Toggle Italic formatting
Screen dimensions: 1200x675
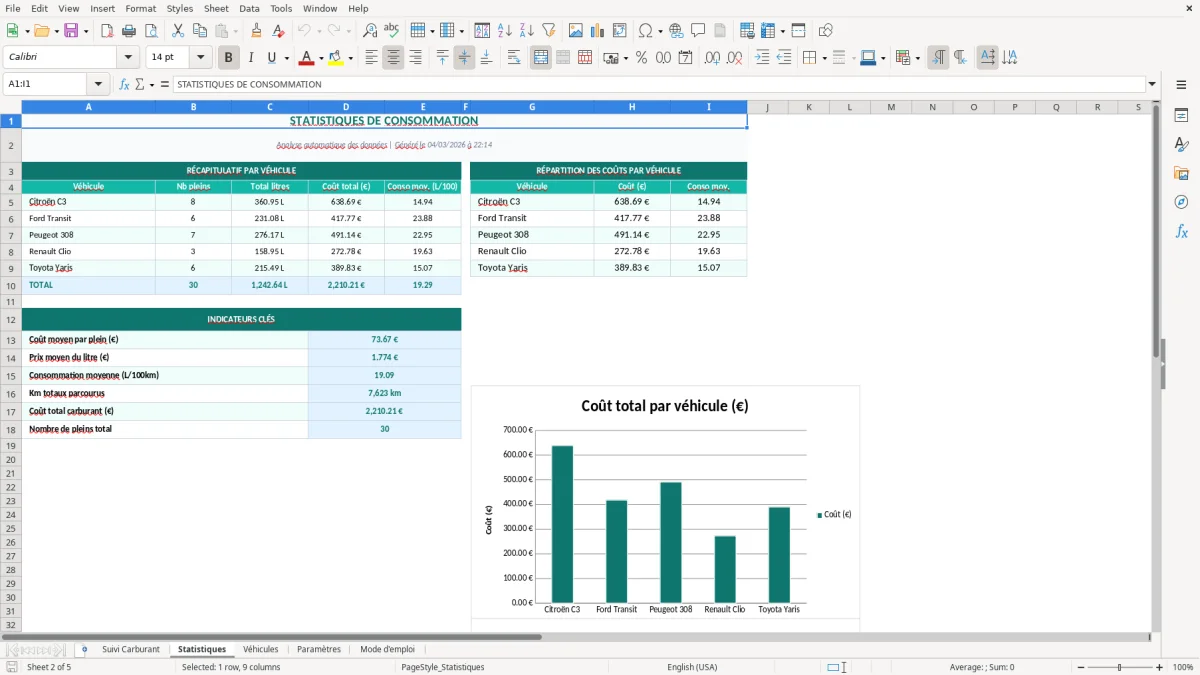[251, 58]
